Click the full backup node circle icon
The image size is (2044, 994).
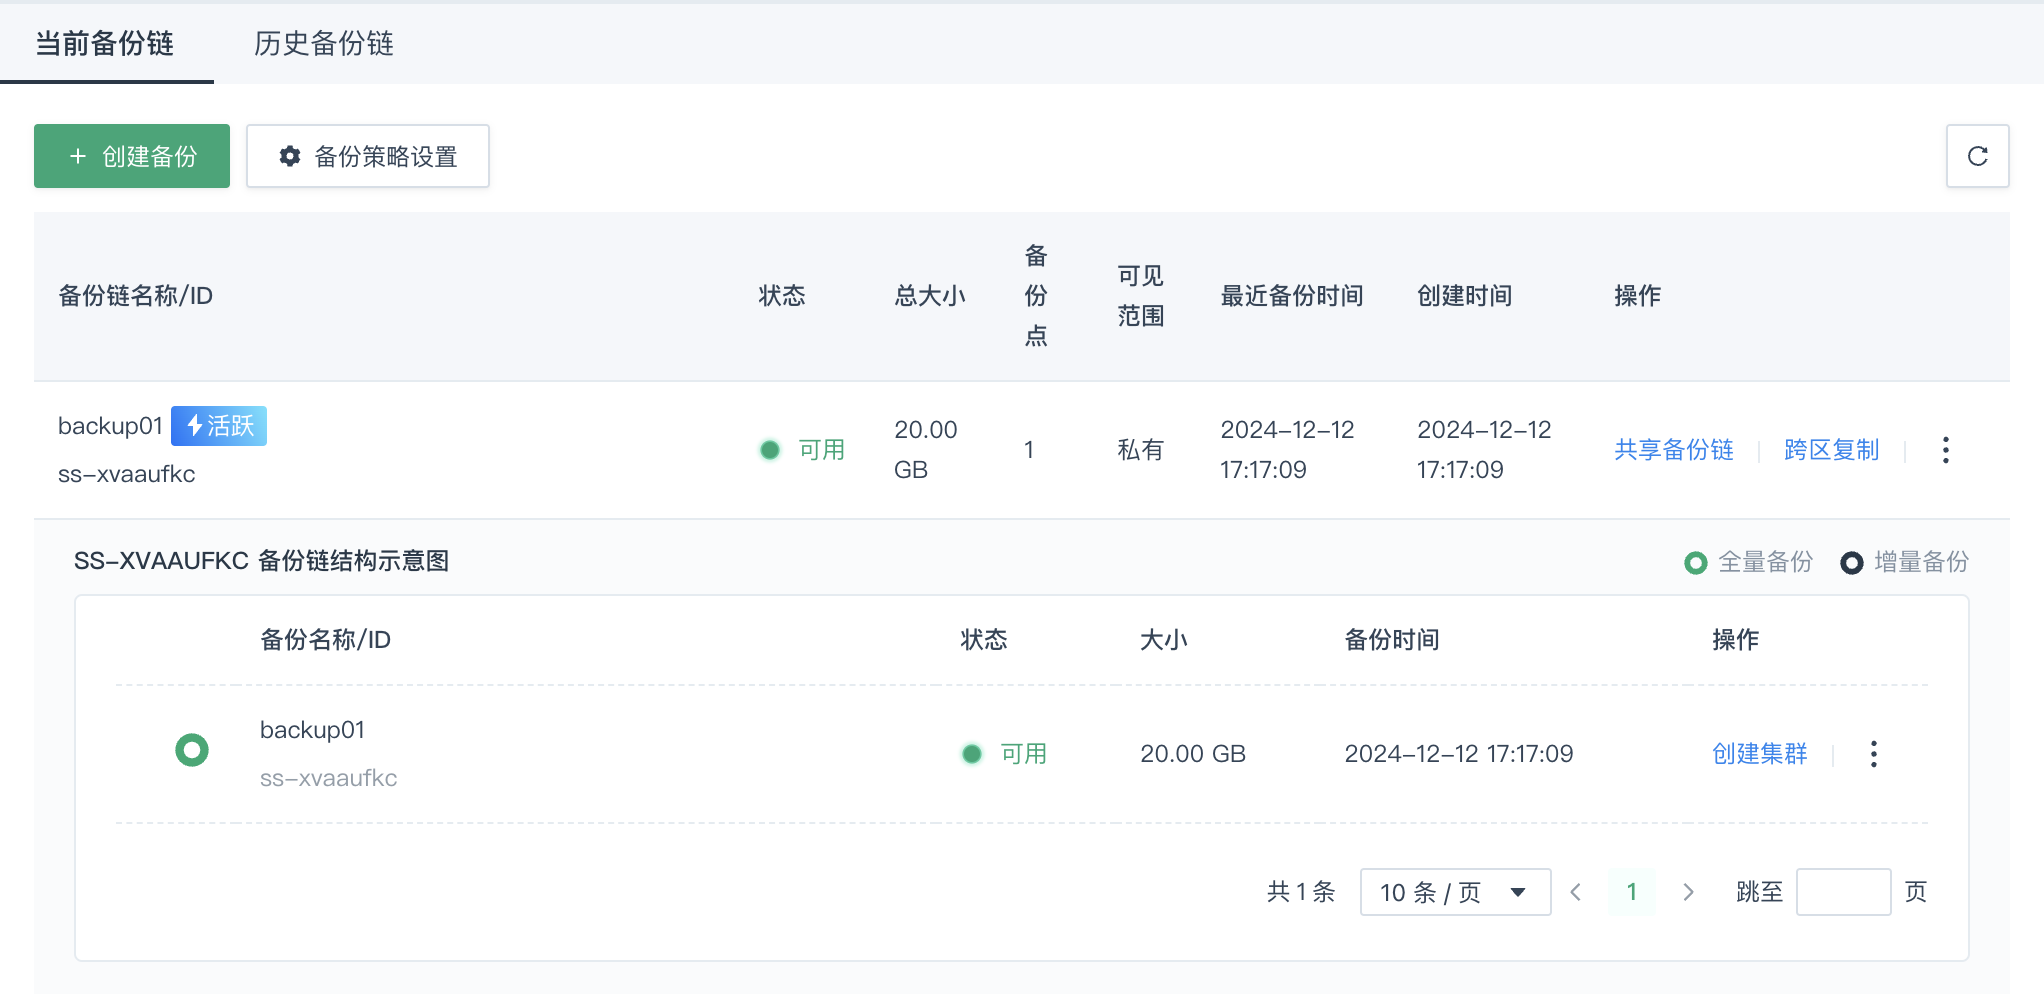coord(191,750)
